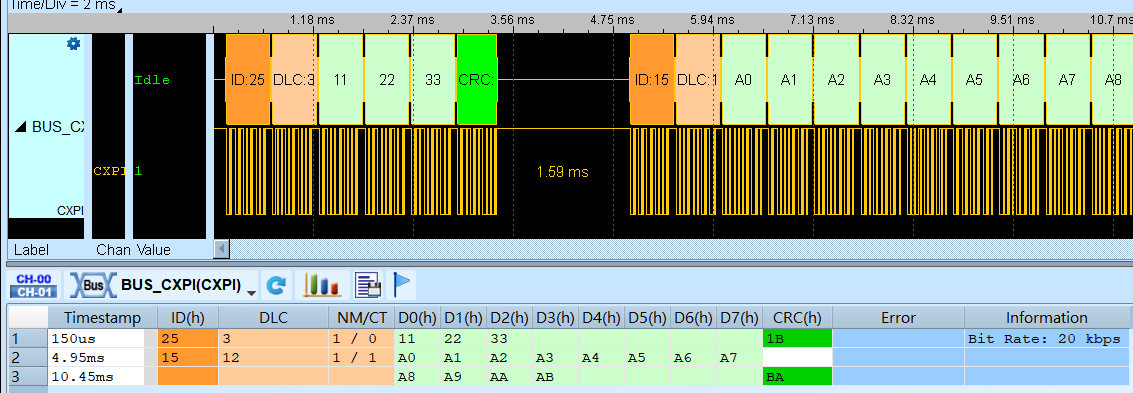Select the data packet 22 in waveform
This screenshot has height=393, width=1133.
tap(387, 79)
